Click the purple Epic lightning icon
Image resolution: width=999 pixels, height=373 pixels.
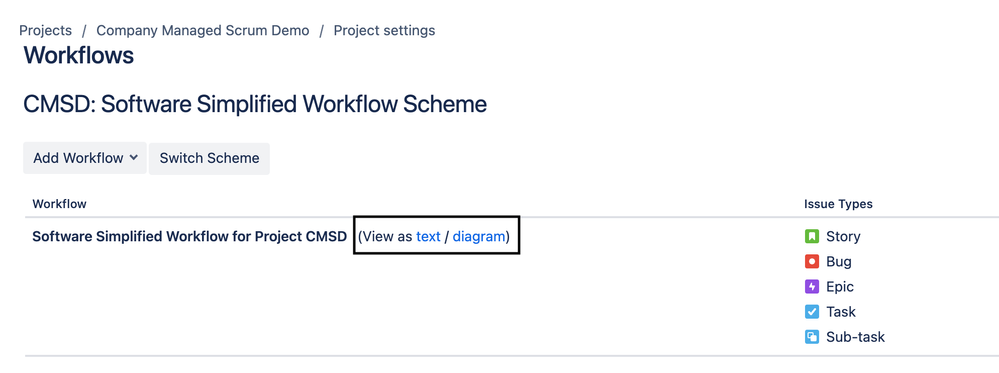(812, 287)
